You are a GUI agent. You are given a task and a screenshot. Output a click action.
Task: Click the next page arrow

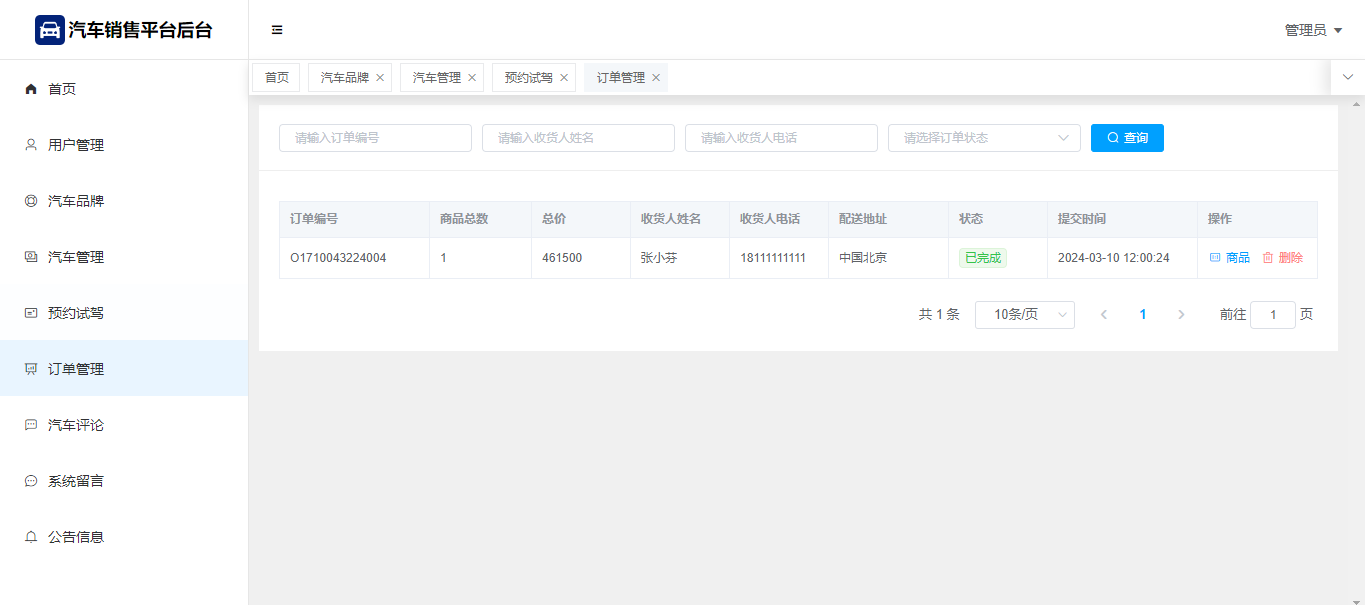pyautogui.click(x=1181, y=315)
